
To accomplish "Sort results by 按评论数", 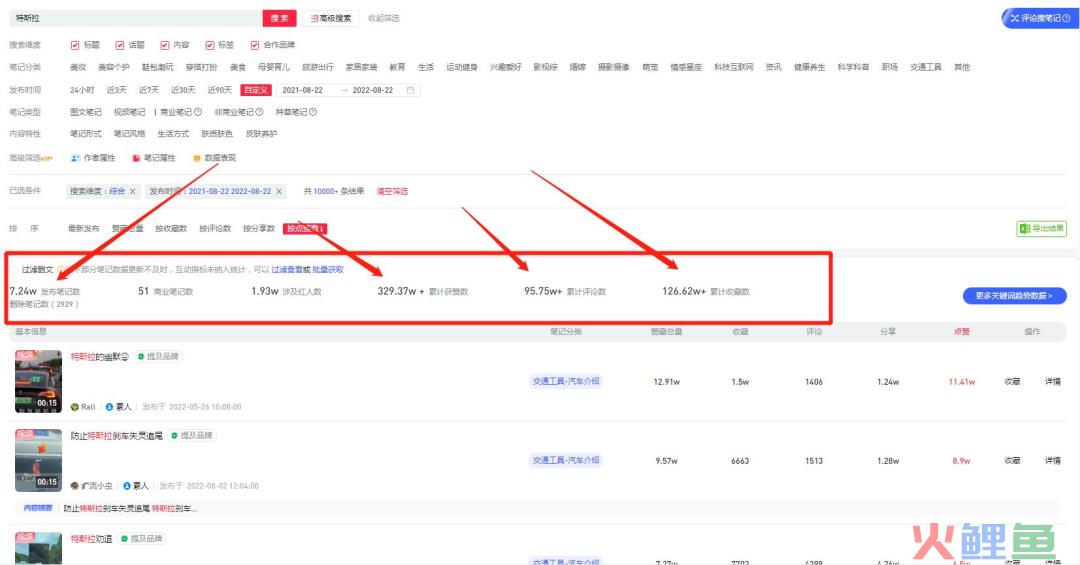I will click(x=215, y=228).
